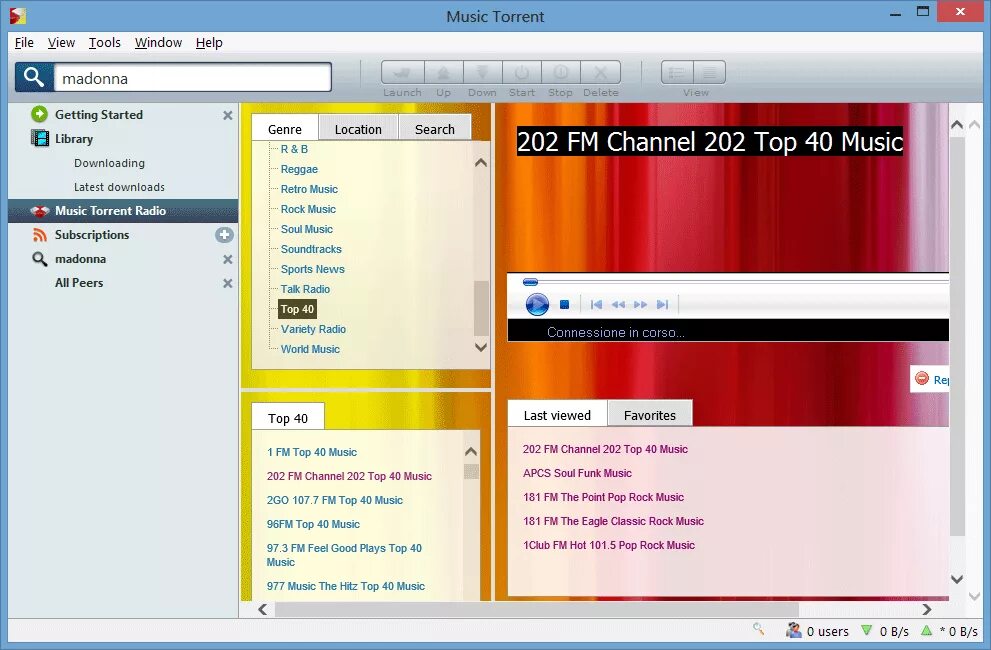
Task: Open the madonna search results in sidebar
Action: (80, 259)
